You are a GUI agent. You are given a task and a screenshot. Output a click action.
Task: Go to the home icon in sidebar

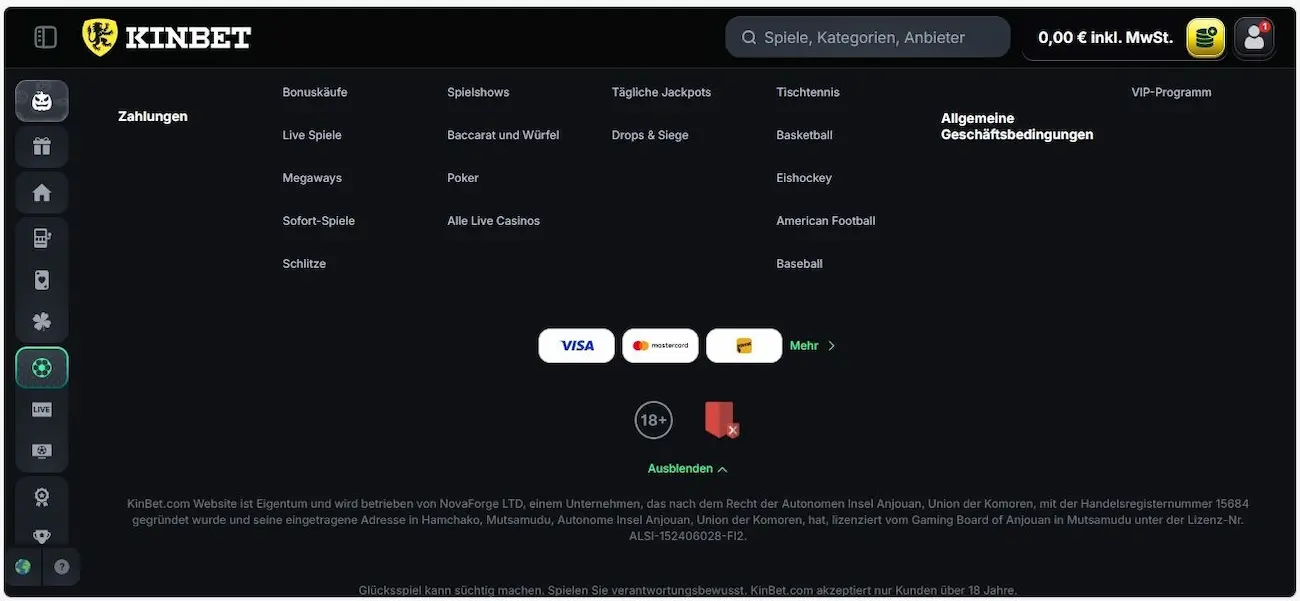click(x=42, y=193)
